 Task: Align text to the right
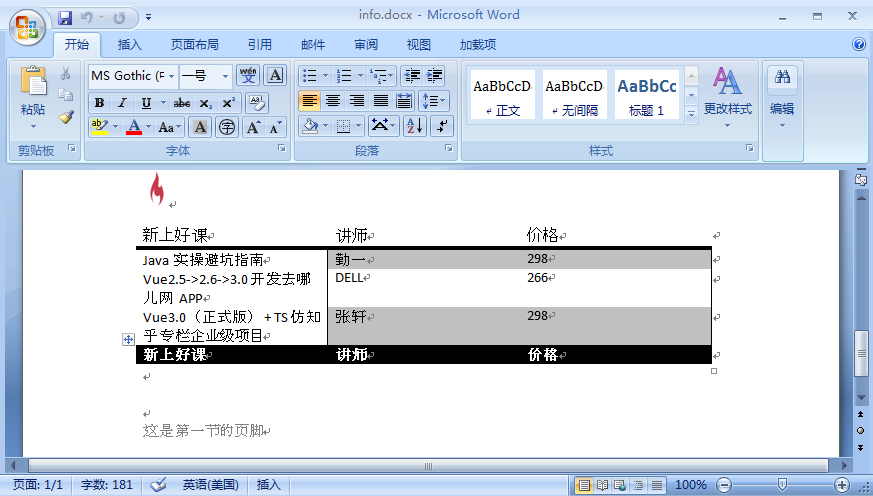pos(357,101)
